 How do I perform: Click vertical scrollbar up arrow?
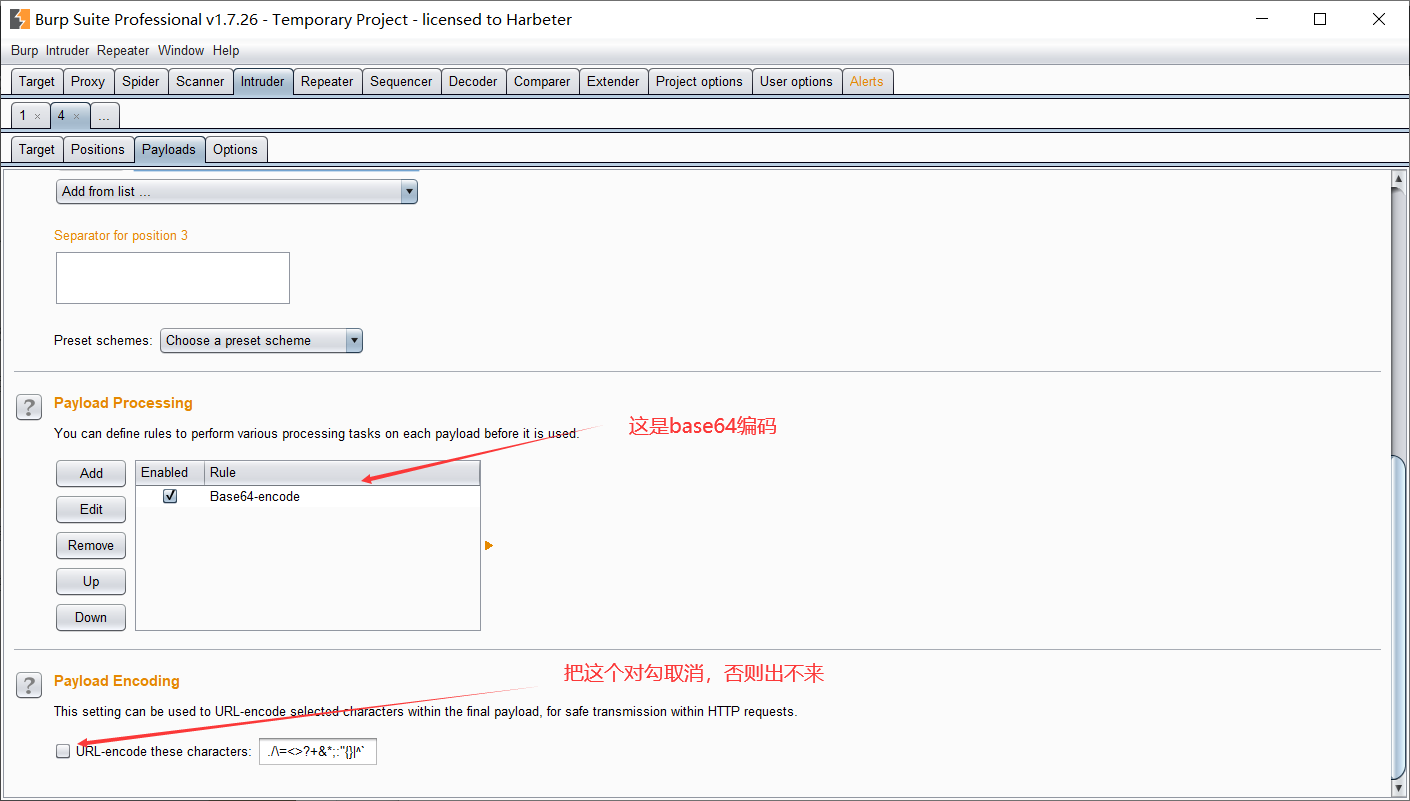coord(1399,178)
